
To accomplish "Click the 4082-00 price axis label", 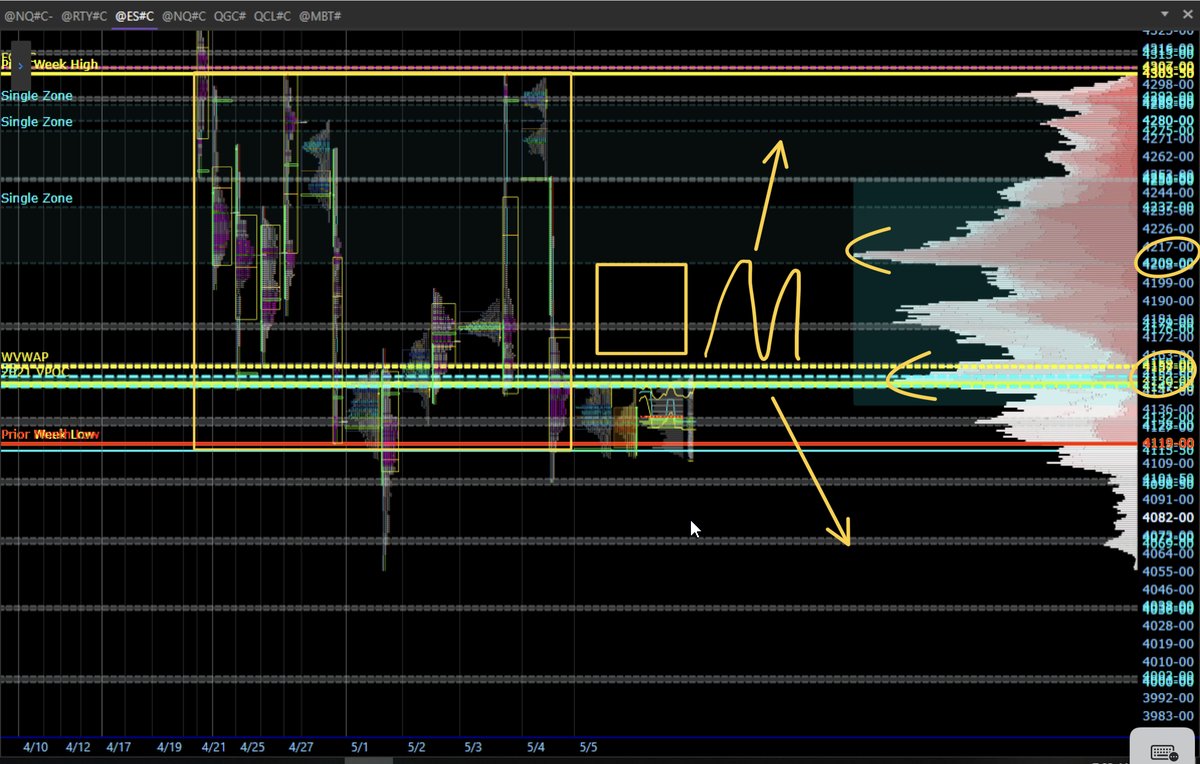I will tap(1169, 517).
